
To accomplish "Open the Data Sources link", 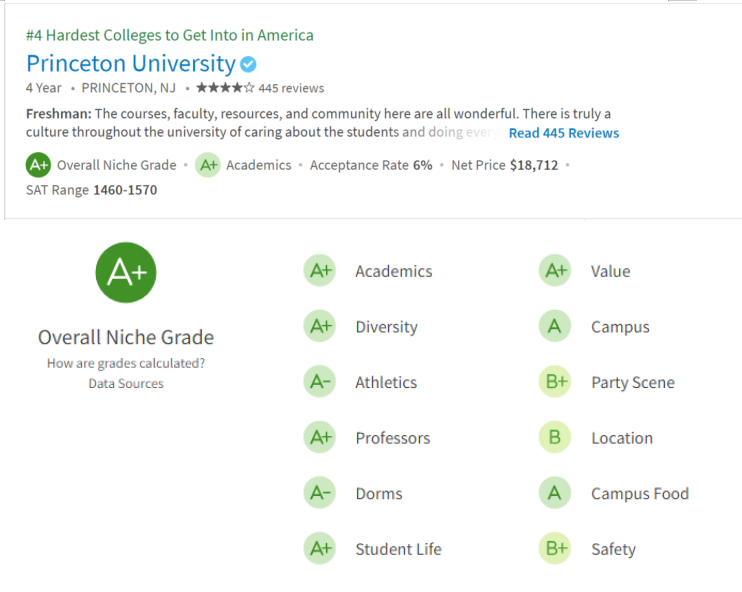I will (126, 383).
